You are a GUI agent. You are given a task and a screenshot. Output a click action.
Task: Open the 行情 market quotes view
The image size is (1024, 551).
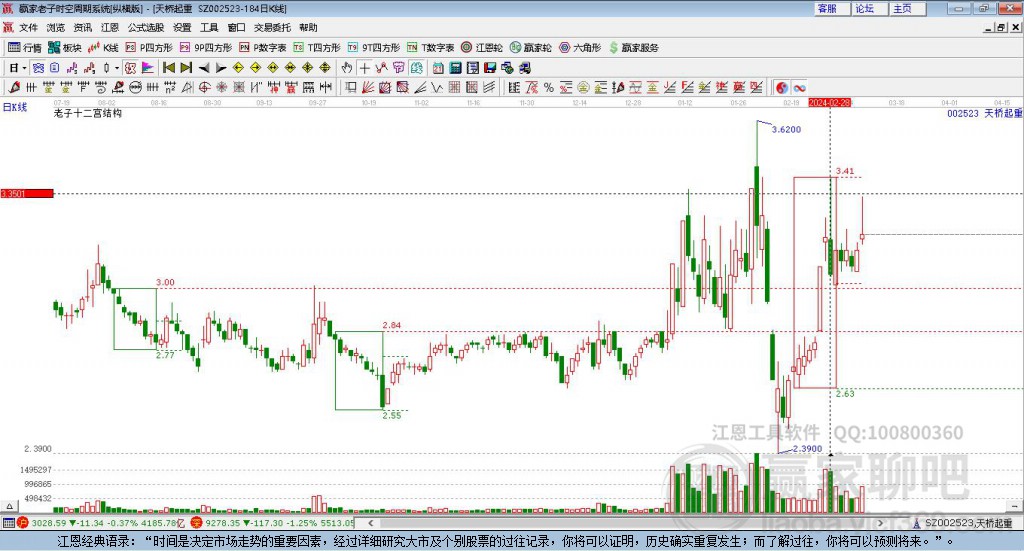tap(25, 48)
